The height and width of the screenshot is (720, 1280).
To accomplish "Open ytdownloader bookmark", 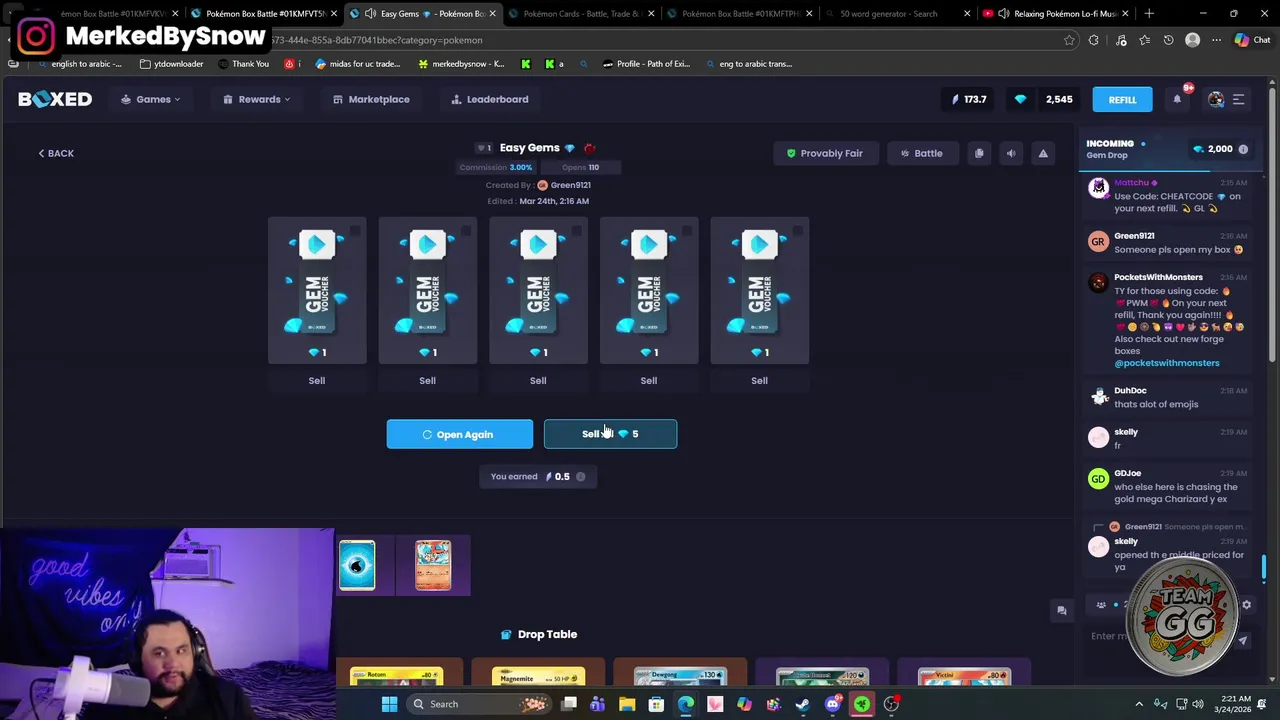I will pyautogui.click(x=172, y=64).
